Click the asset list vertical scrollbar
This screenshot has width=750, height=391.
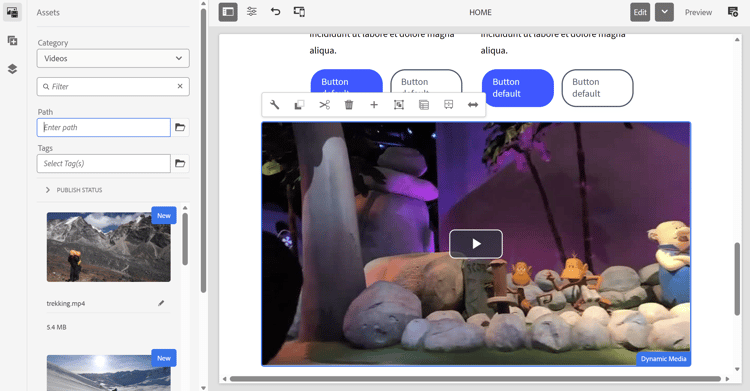[185, 239]
